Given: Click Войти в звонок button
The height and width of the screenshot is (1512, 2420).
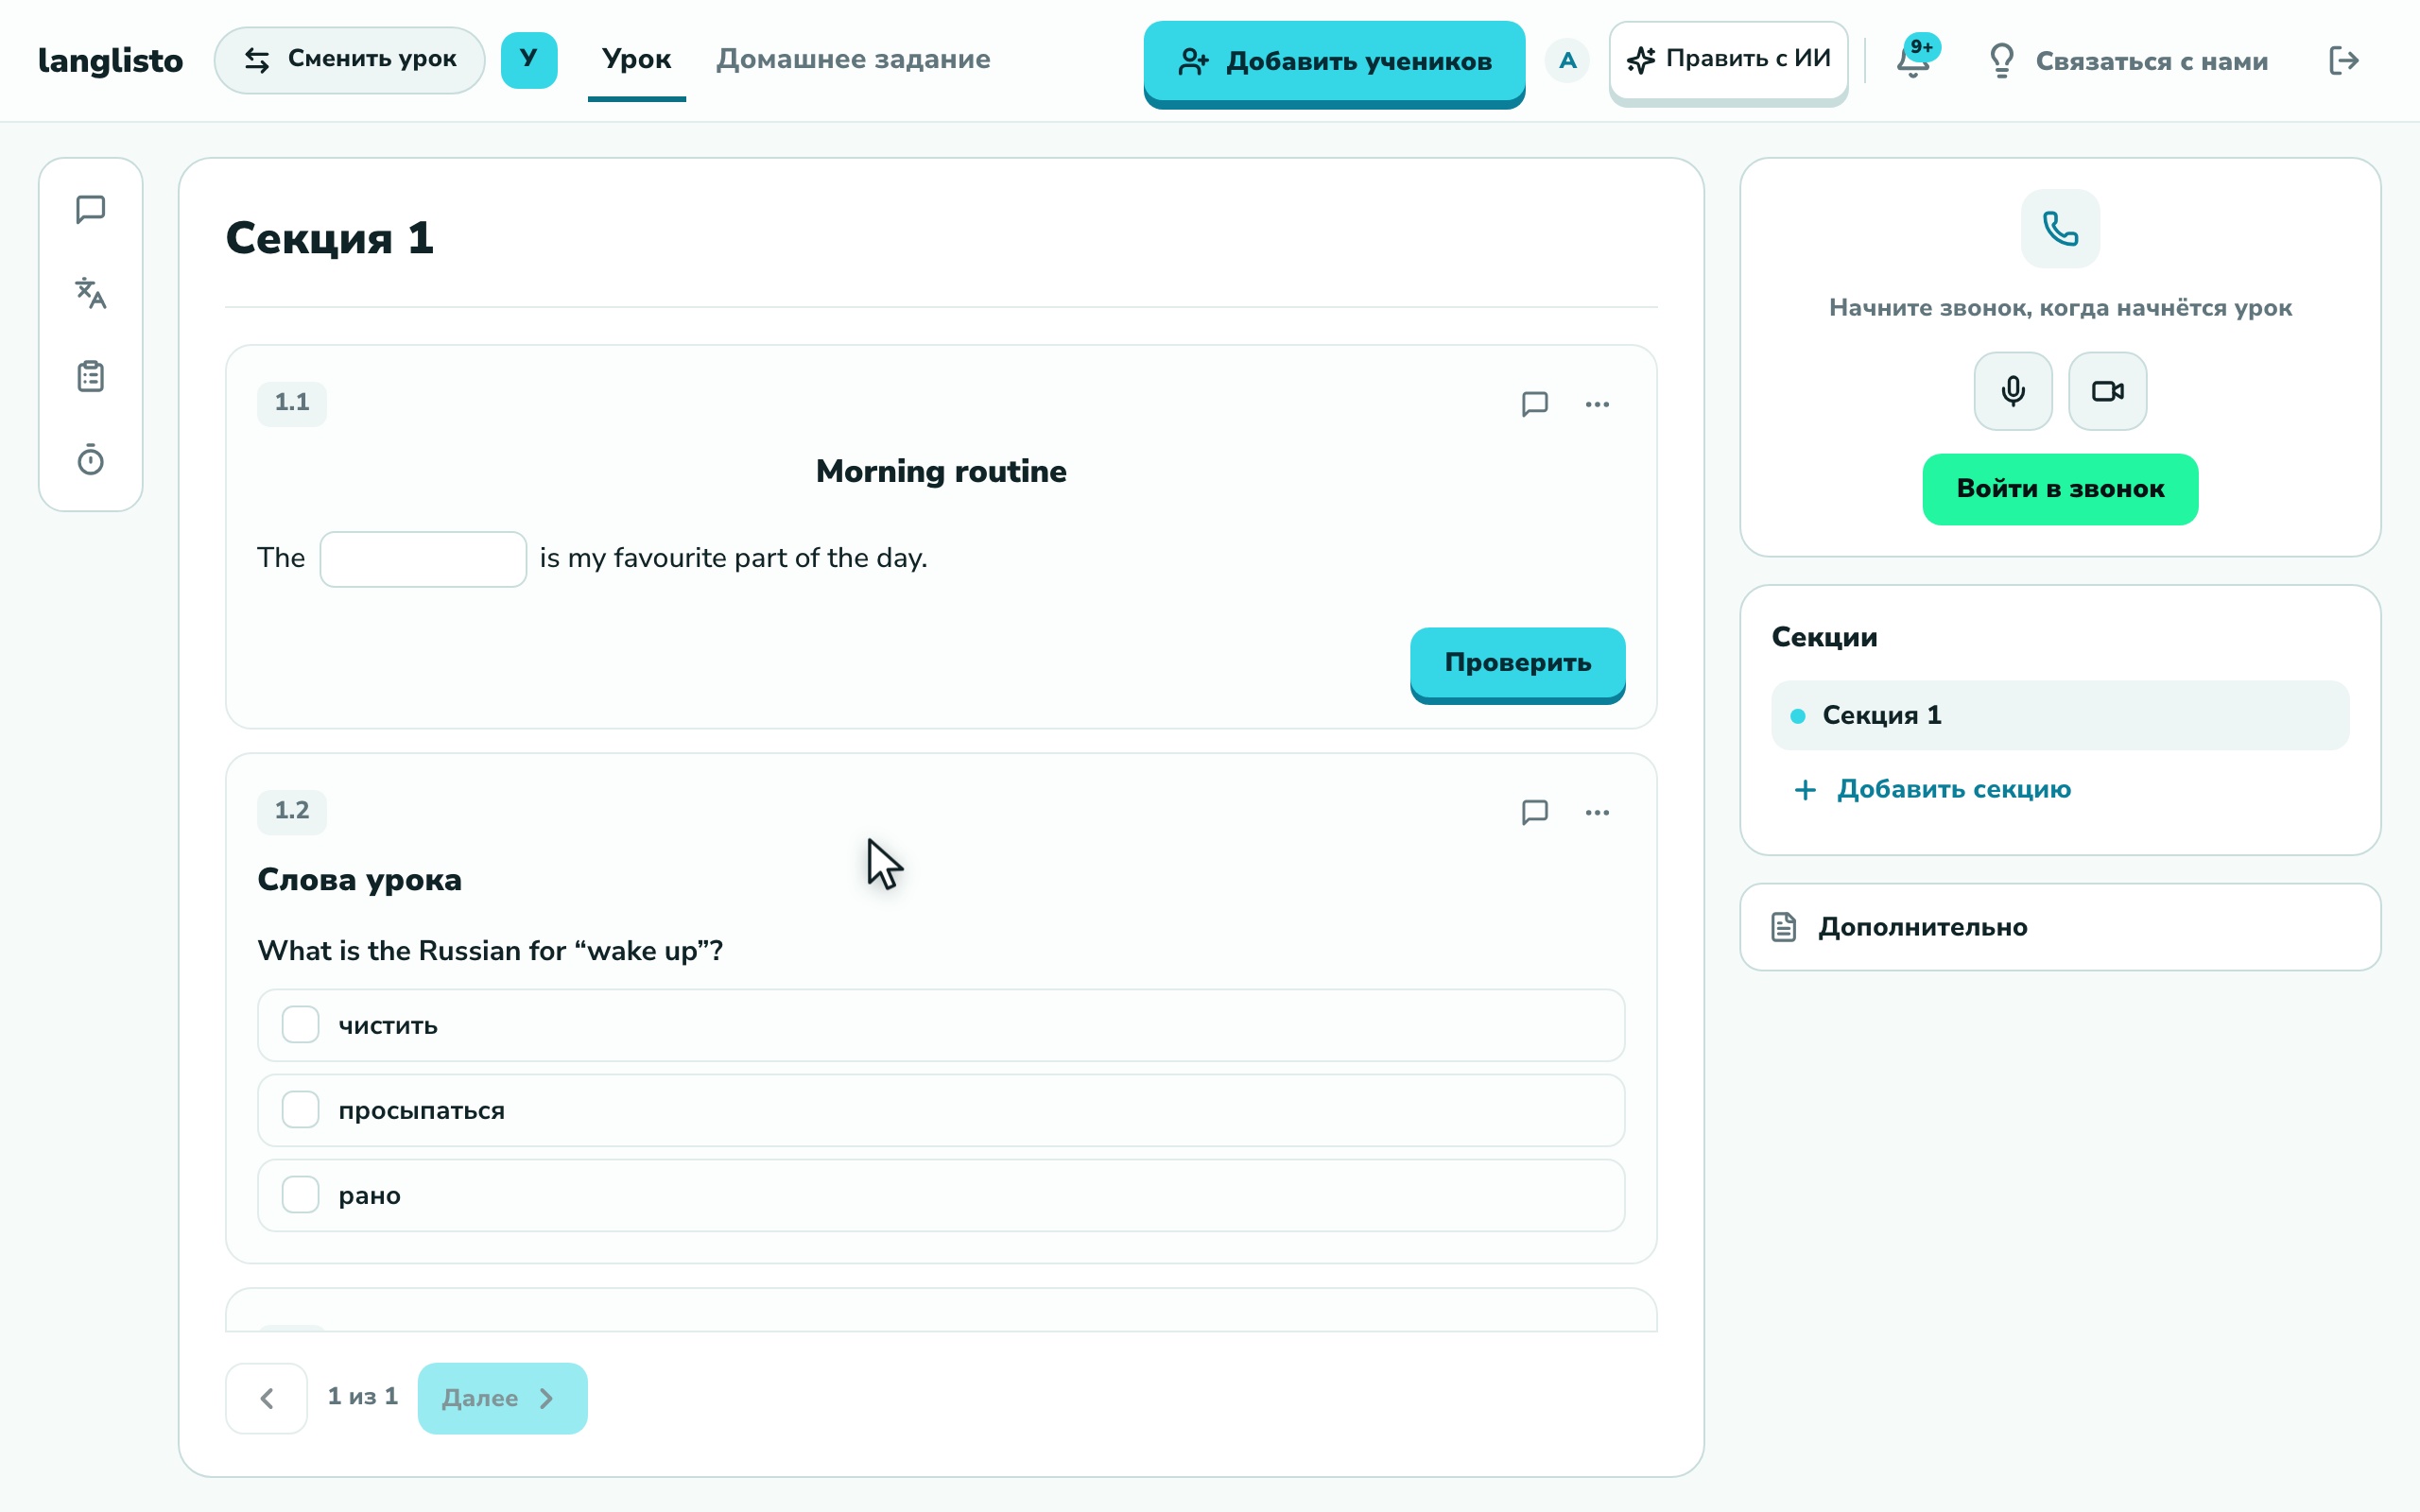Looking at the screenshot, I should coord(2060,489).
